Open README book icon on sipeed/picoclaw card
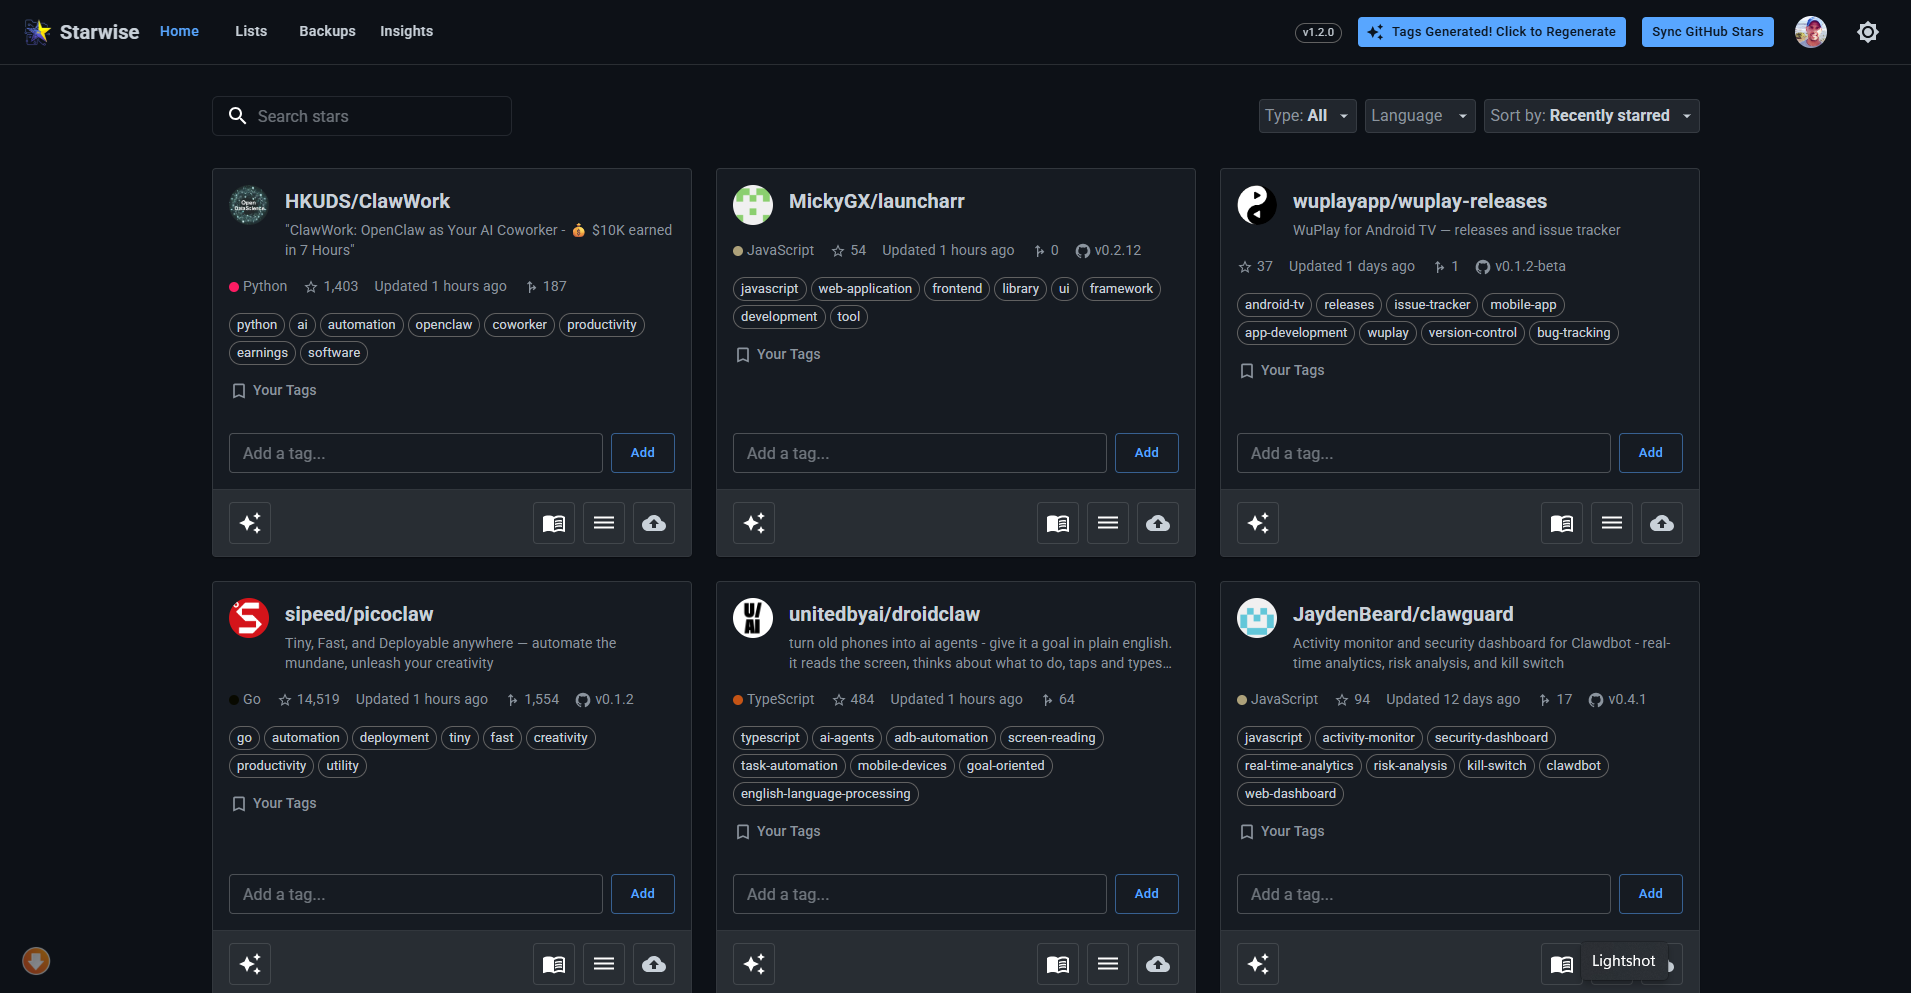This screenshot has height=993, width=1911. pos(554,964)
